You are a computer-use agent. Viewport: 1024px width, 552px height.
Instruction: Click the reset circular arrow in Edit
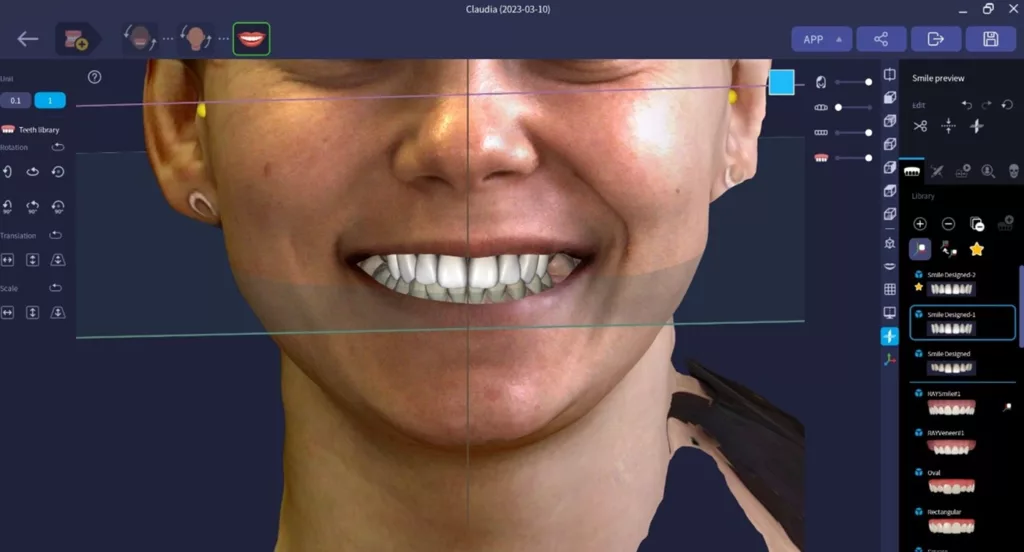(x=1007, y=105)
